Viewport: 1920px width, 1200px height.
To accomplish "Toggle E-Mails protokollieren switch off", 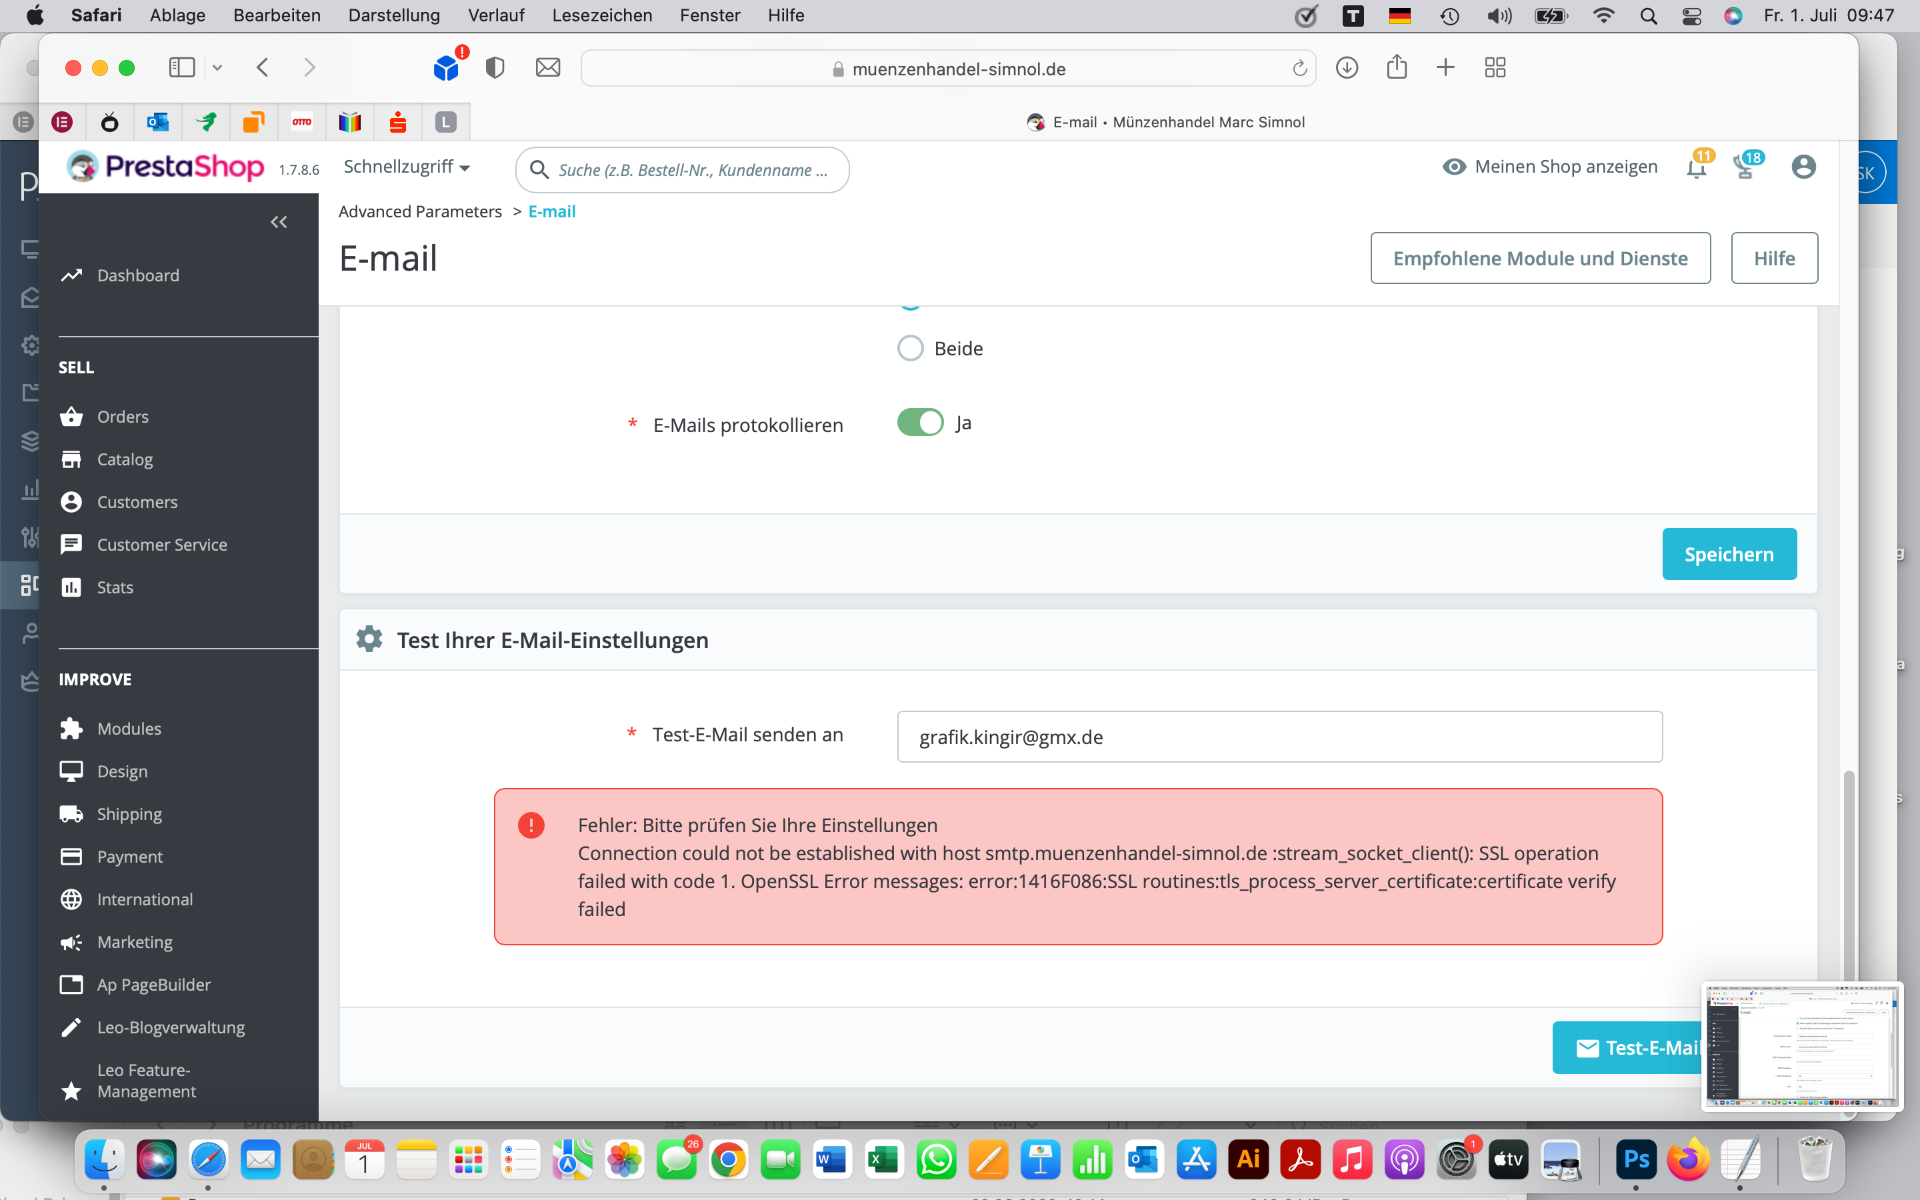I will point(920,423).
